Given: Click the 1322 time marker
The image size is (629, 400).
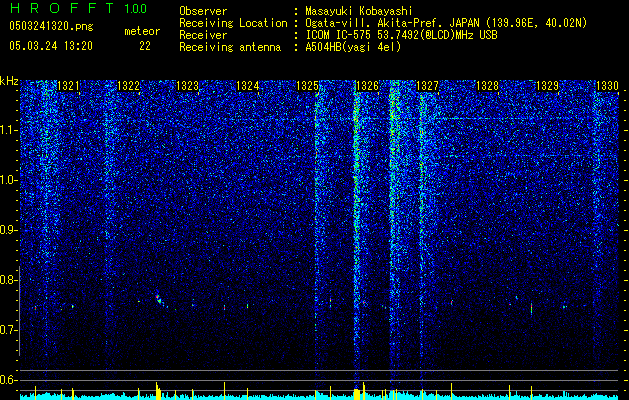Looking at the screenshot, I should [x=128, y=86].
